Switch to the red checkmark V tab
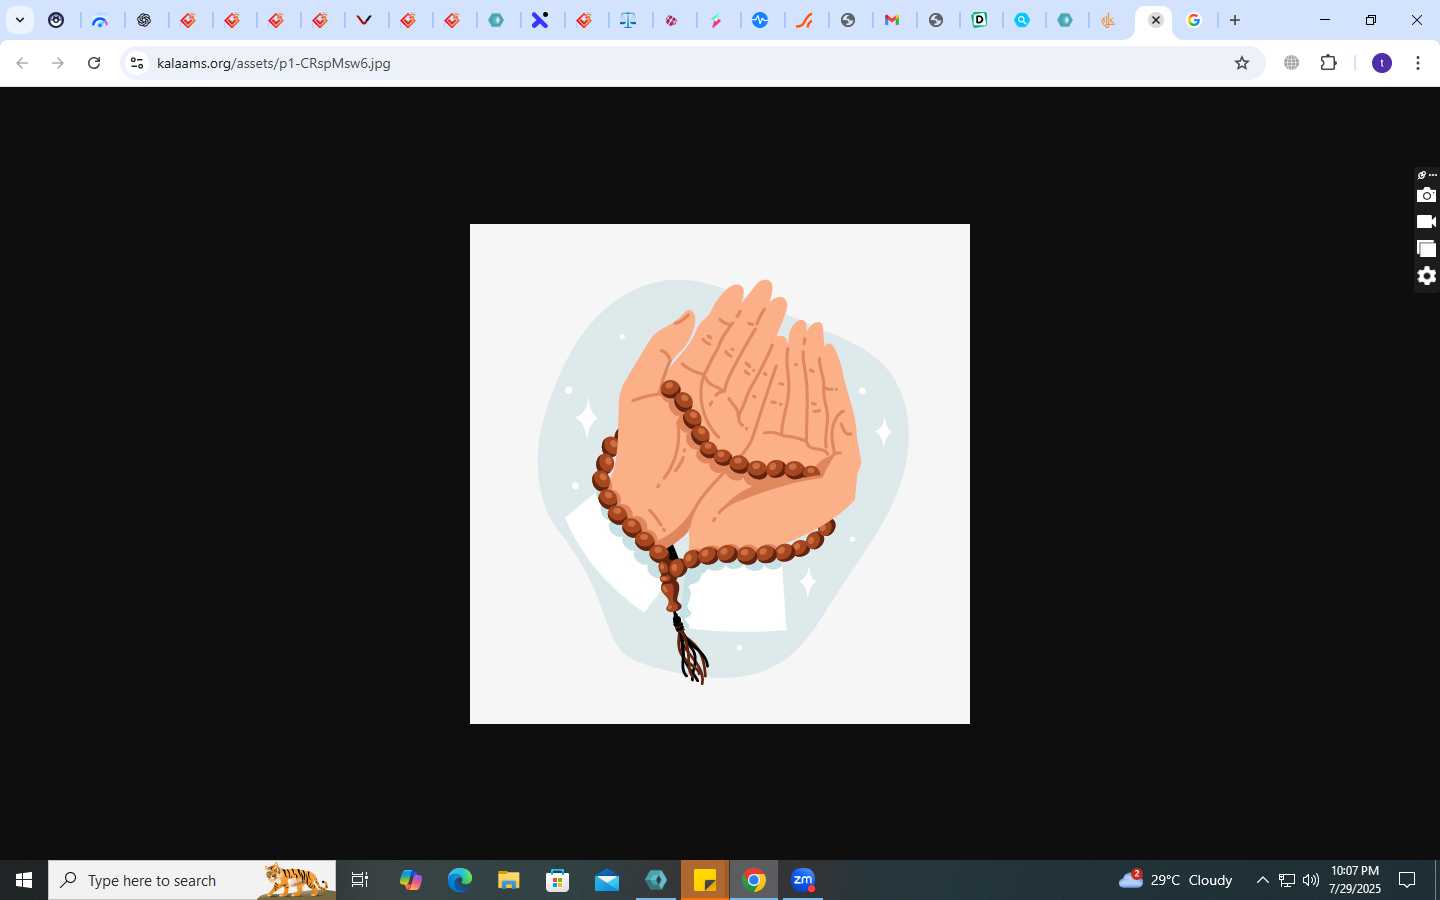The image size is (1440, 900). click(365, 20)
